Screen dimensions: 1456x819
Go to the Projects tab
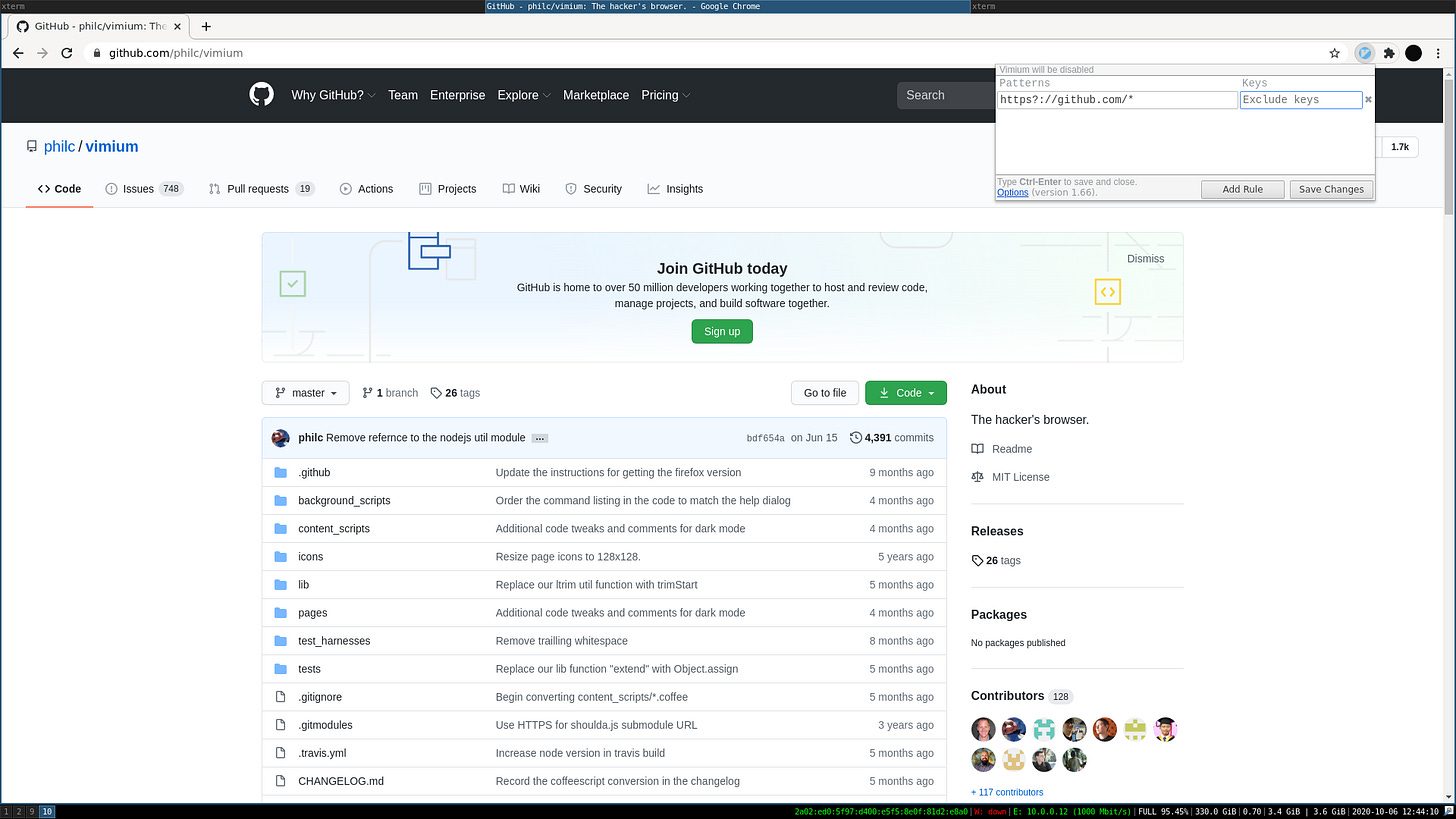(447, 189)
